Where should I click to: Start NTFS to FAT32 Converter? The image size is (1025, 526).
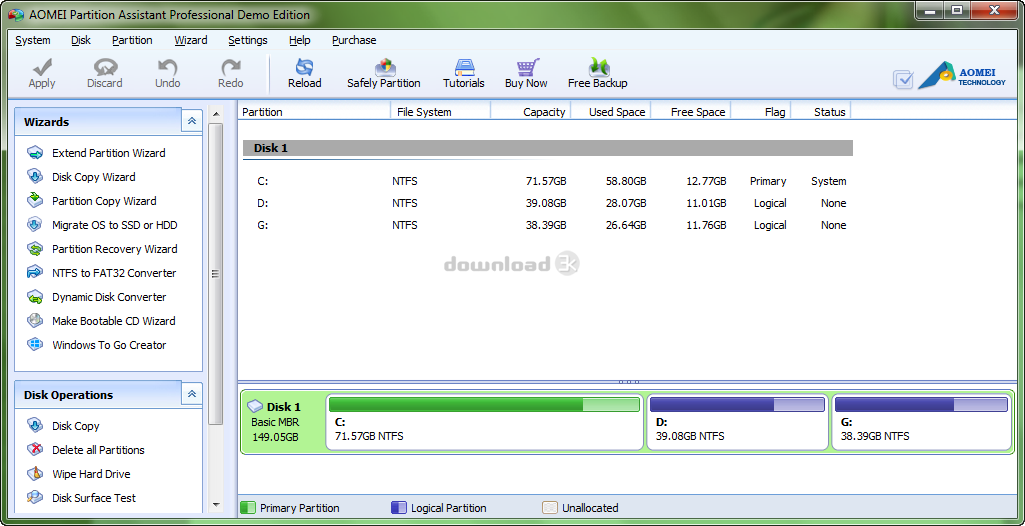click(x=114, y=273)
